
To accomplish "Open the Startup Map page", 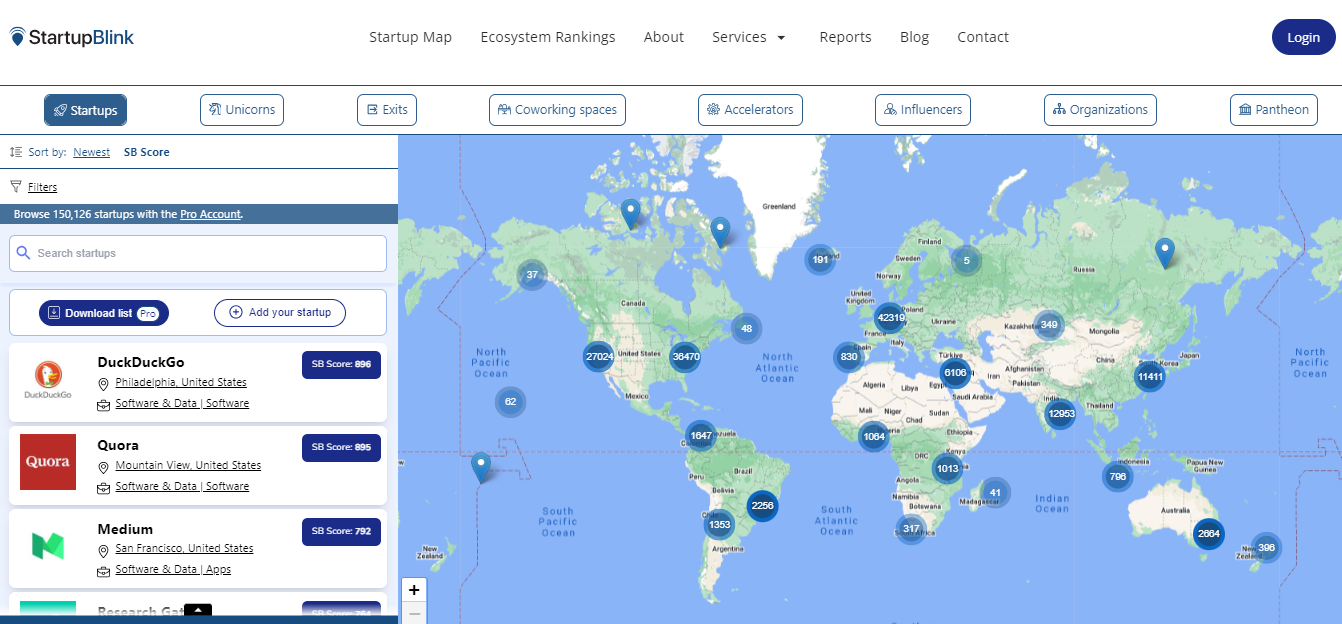I will [x=410, y=37].
